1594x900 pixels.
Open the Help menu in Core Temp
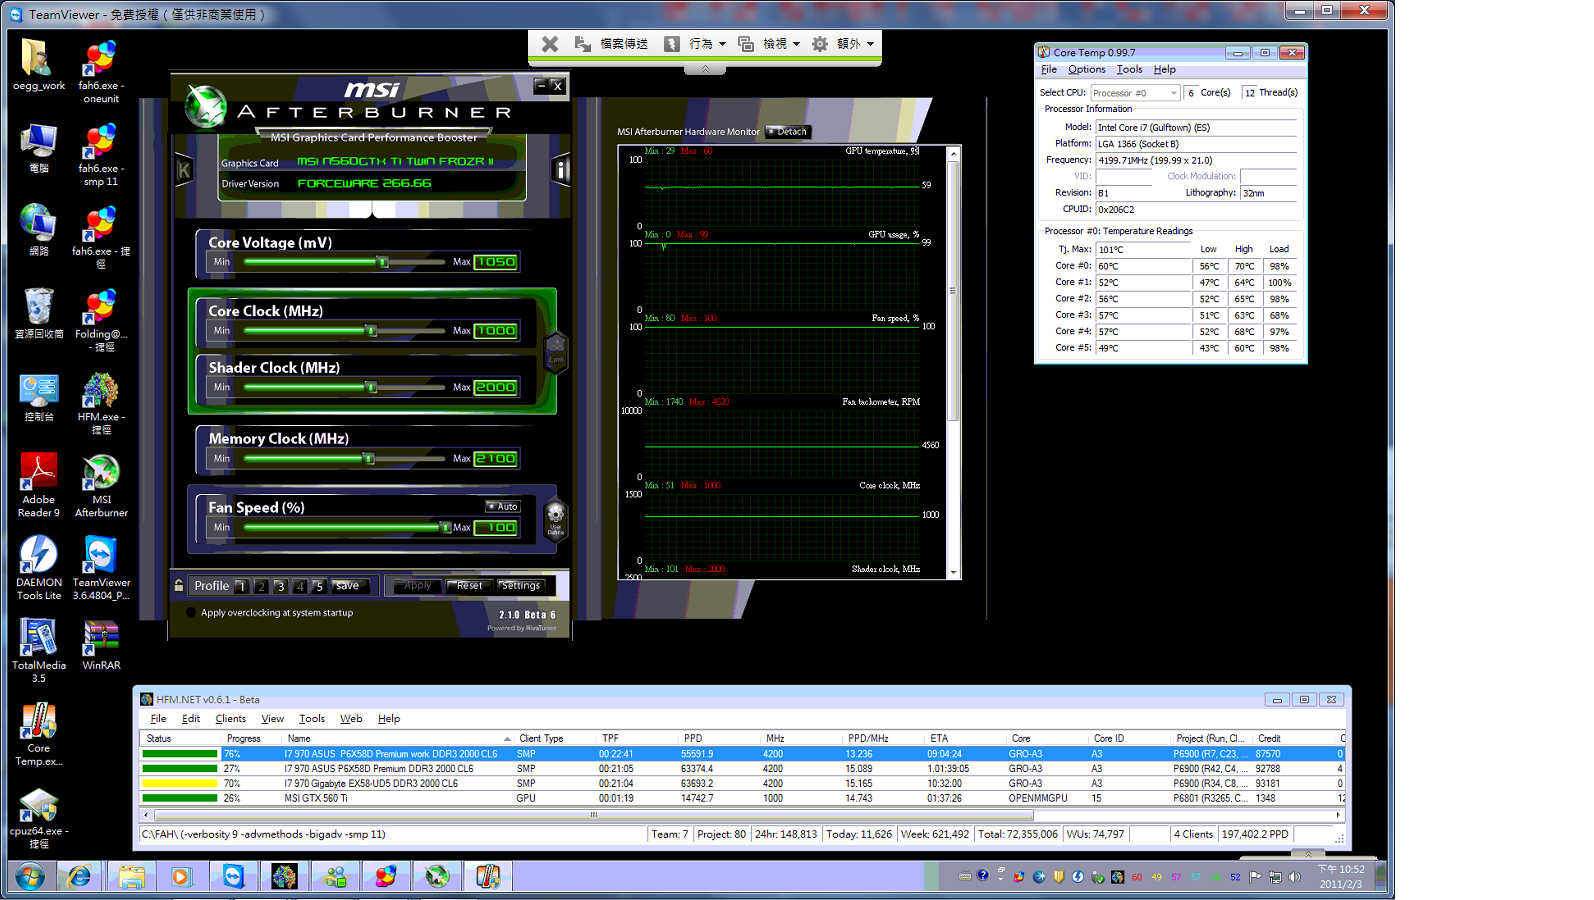tap(1164, 70)
